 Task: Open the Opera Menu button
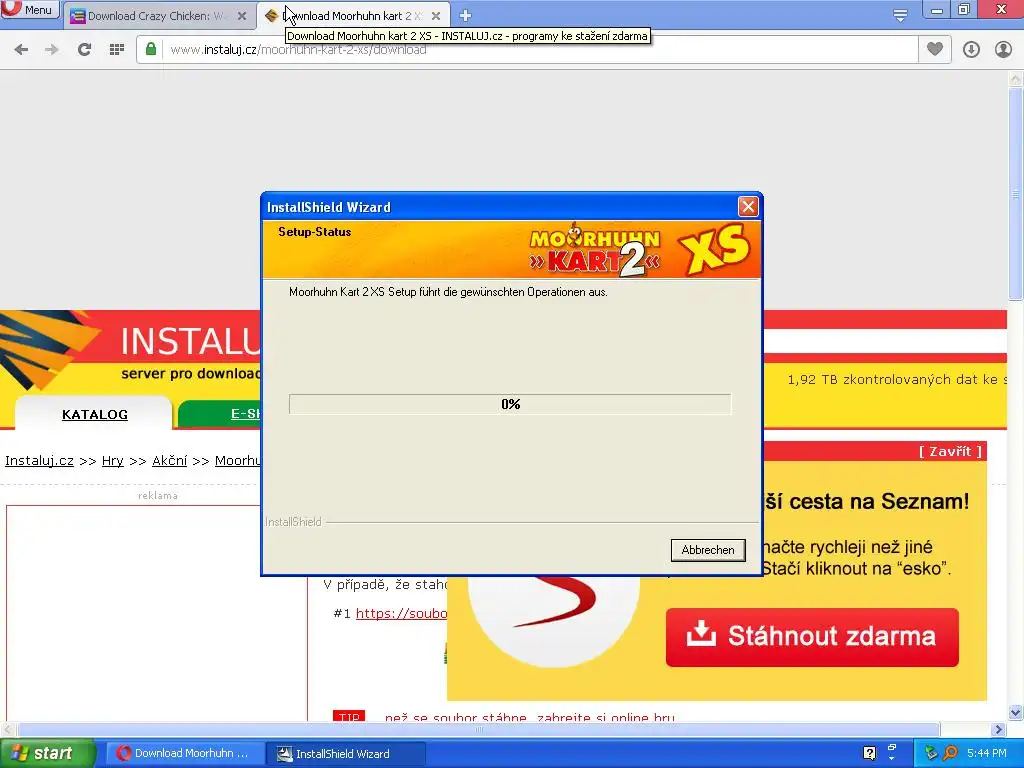click(29, 9)
